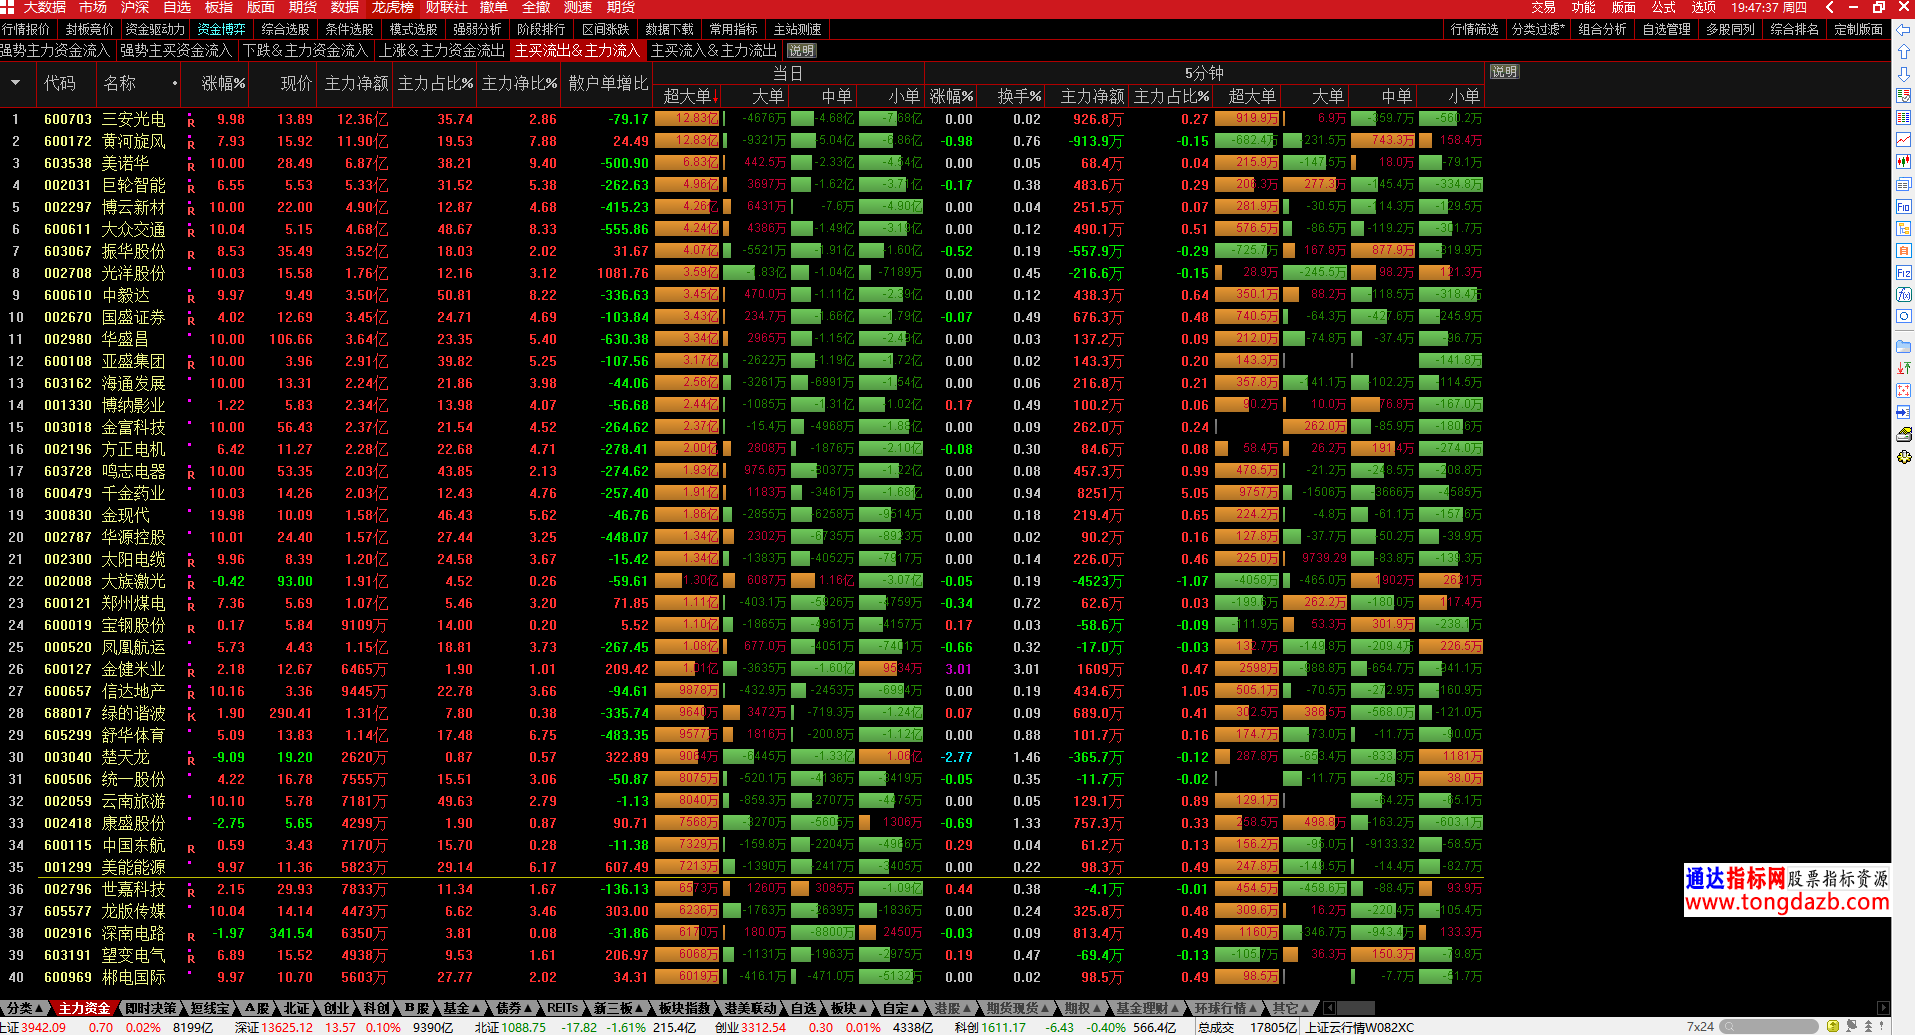Click the bottom horizontal scrollbar thumb
Viewport: 1915px width, 1035px height.
pyautogui.click(x=1355, y=1008)
